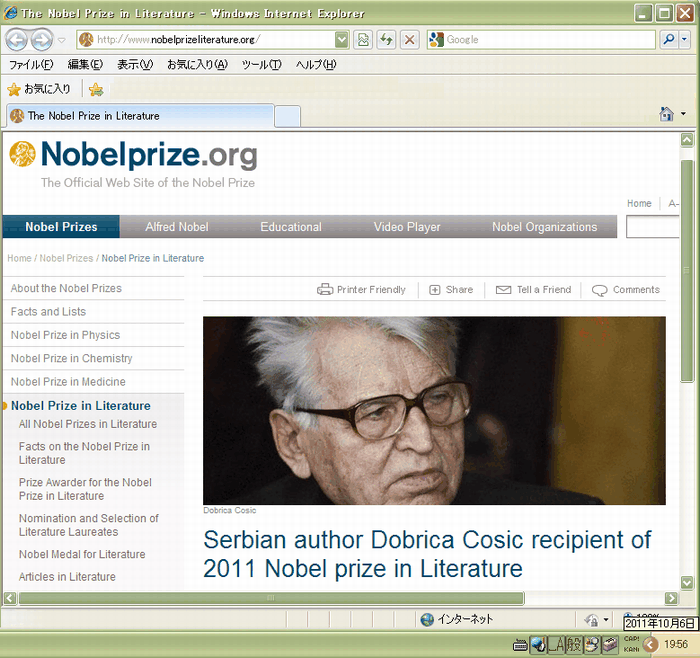
Task: Open the recent pages dropdown next to Forward
Action: (62, 40)
